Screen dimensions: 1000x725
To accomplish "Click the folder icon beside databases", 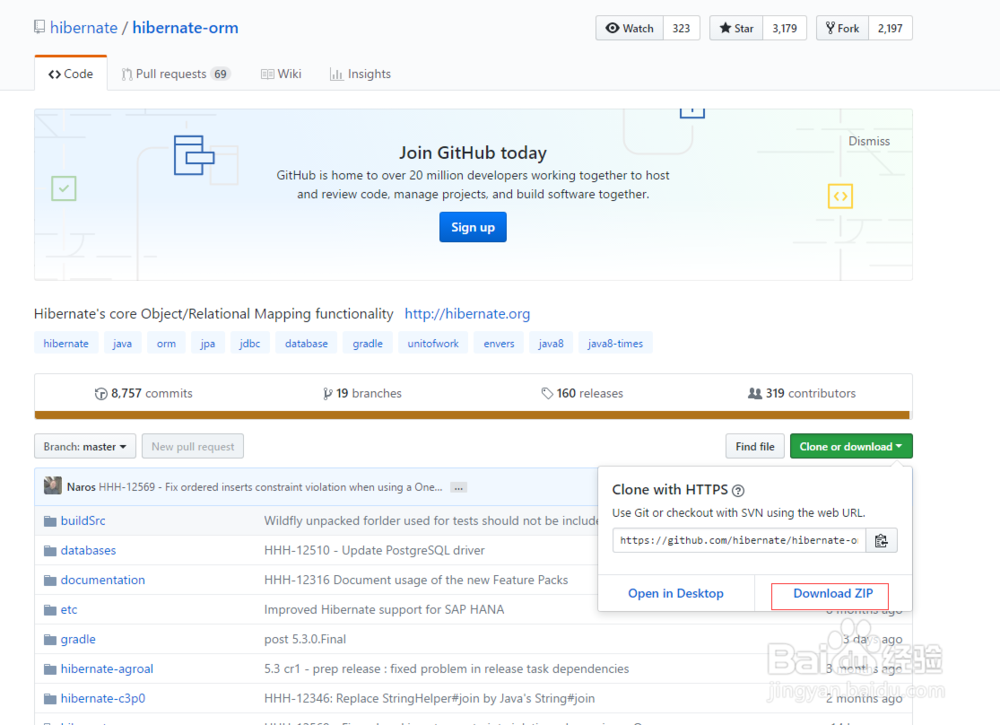I will (x=50, y=551).
